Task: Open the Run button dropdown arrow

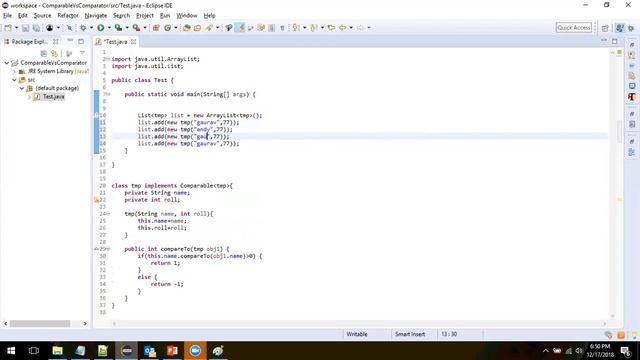Action: tap(109, 28)
